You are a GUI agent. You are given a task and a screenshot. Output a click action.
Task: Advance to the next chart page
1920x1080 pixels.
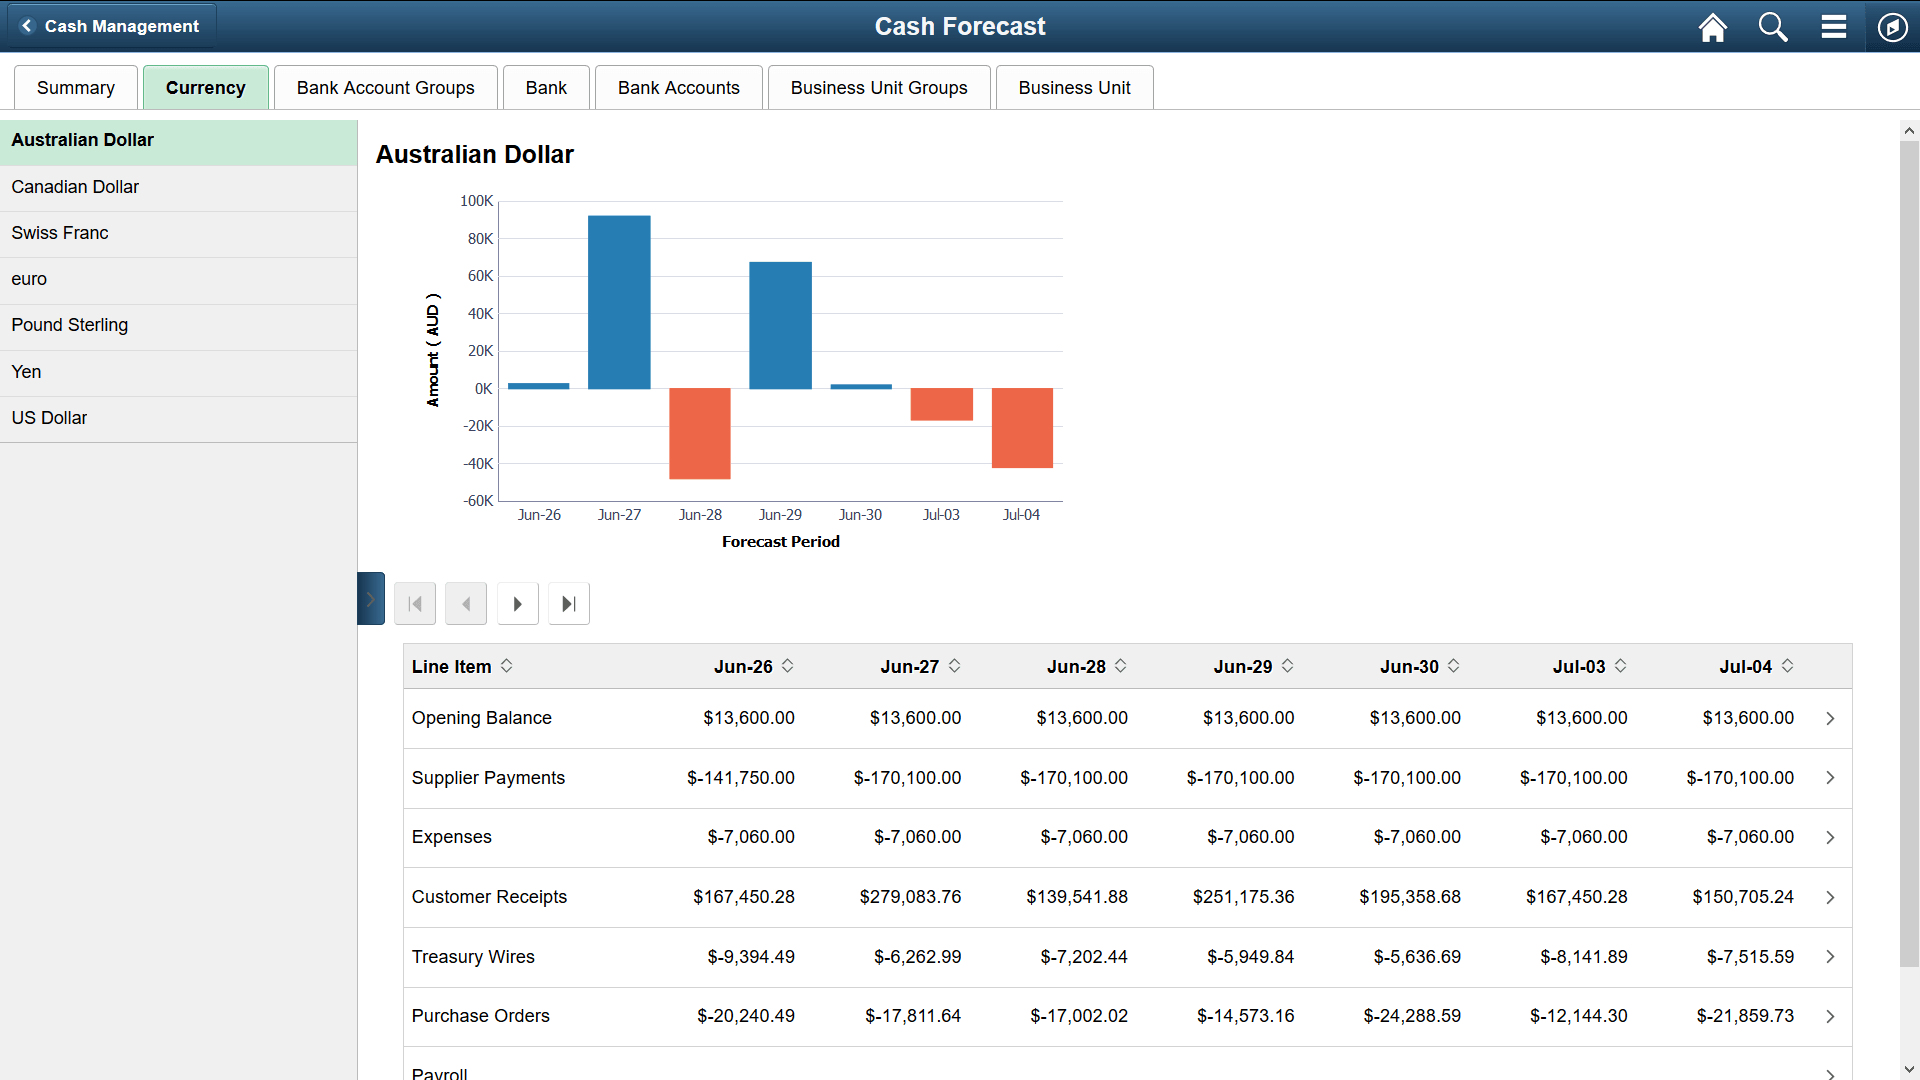coord(517,603)
